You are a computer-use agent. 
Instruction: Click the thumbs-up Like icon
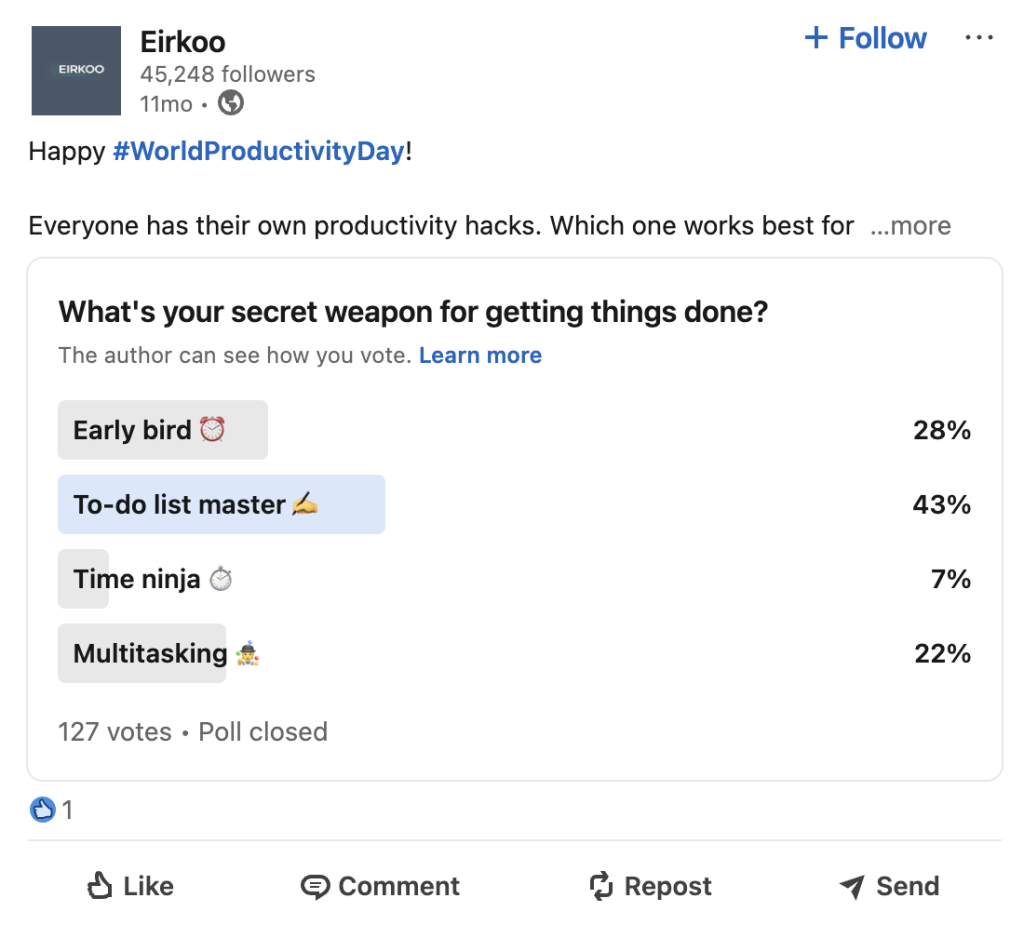[x=100, y=886]
